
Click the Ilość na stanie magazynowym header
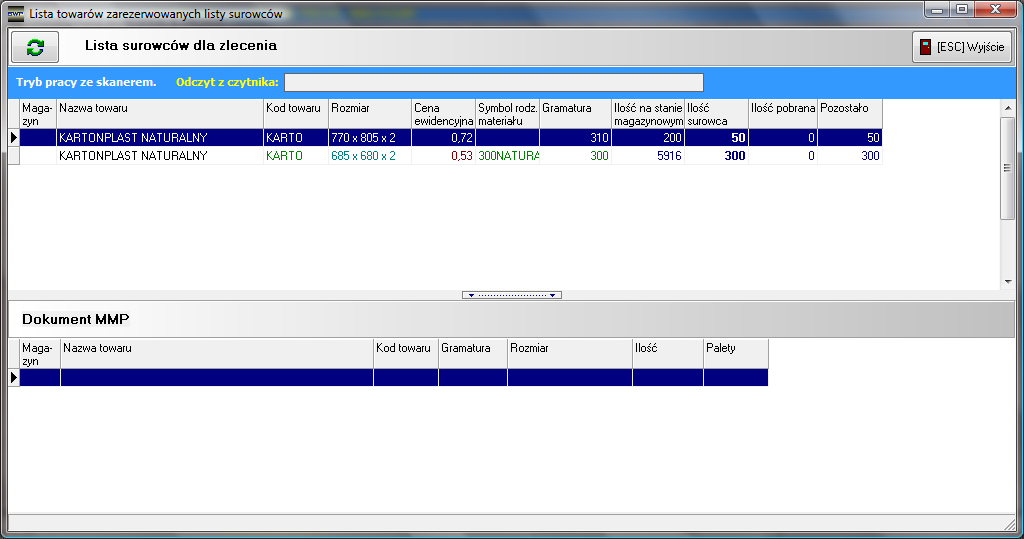pyautogui.click(x=647, y=113)
